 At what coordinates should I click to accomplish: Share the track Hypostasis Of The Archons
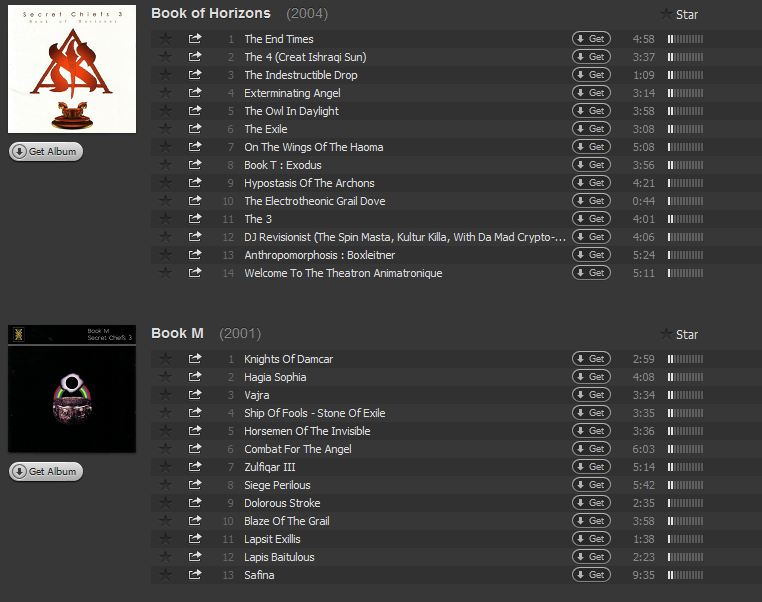click(195, 183)
